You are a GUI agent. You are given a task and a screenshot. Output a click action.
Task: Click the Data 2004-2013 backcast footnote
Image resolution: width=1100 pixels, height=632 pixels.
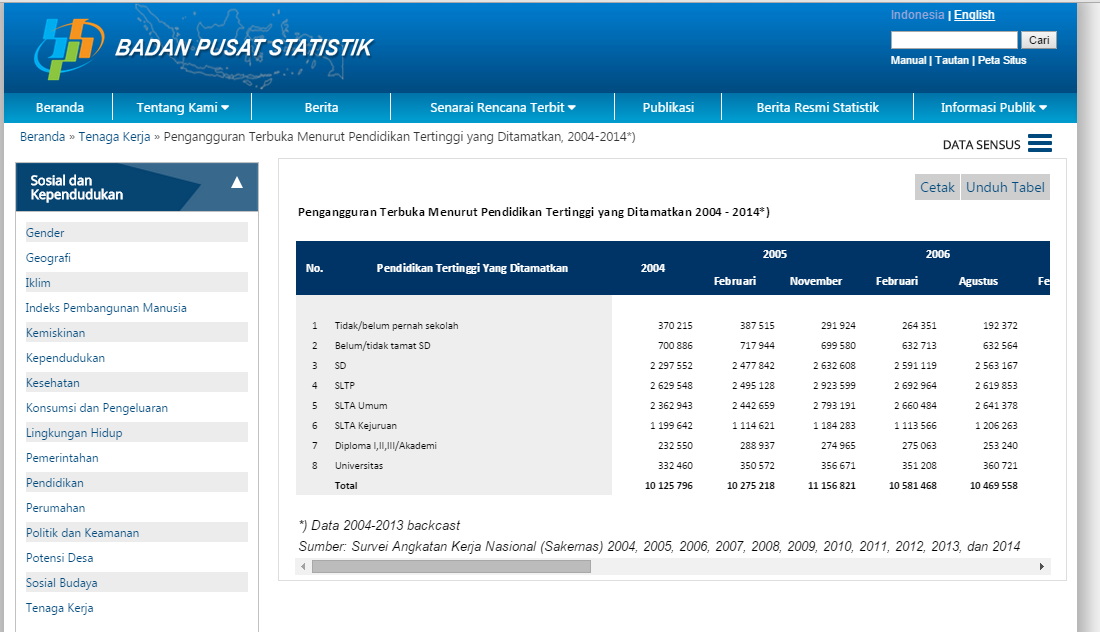[x=380, y=525]
